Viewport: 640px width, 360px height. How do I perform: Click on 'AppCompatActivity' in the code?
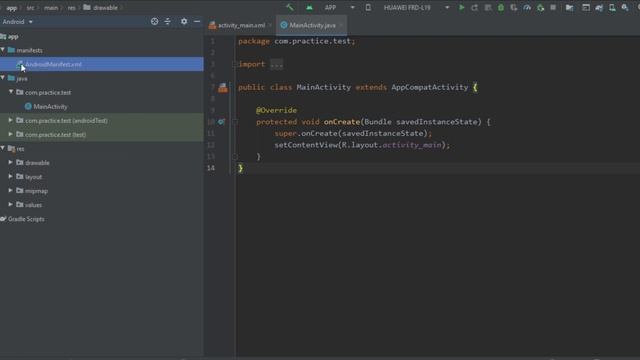point(429,87)
